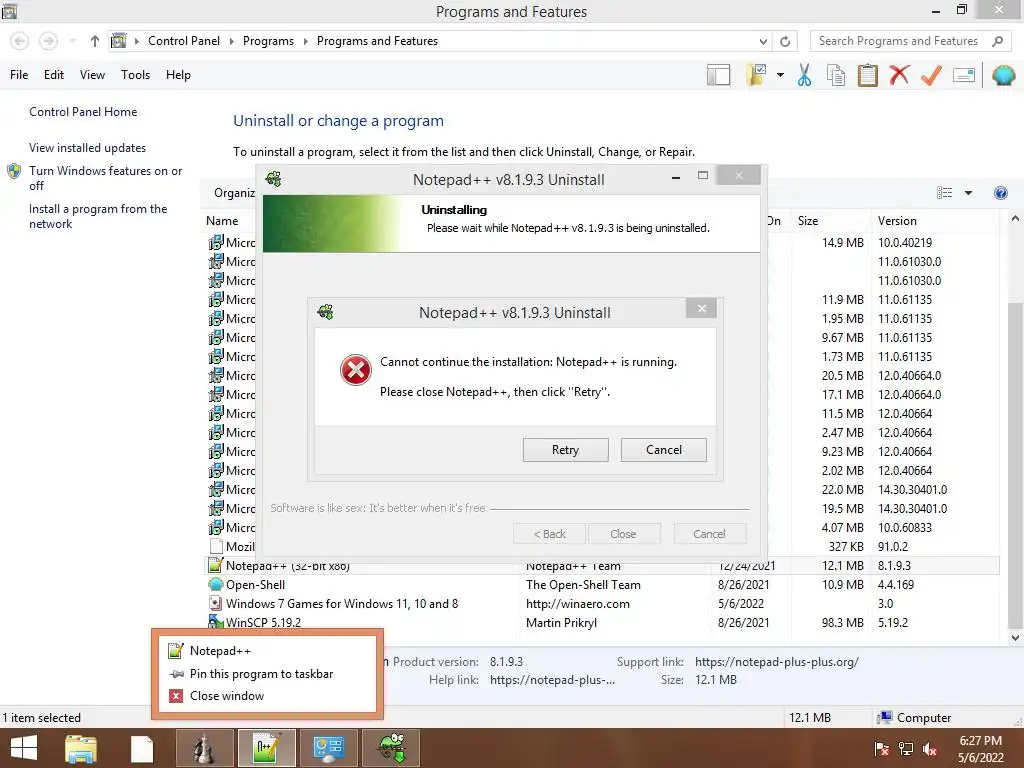Click Cancel in the error dialog
The width and height of the screenshot is (1024, 768).
pos(664,450)
